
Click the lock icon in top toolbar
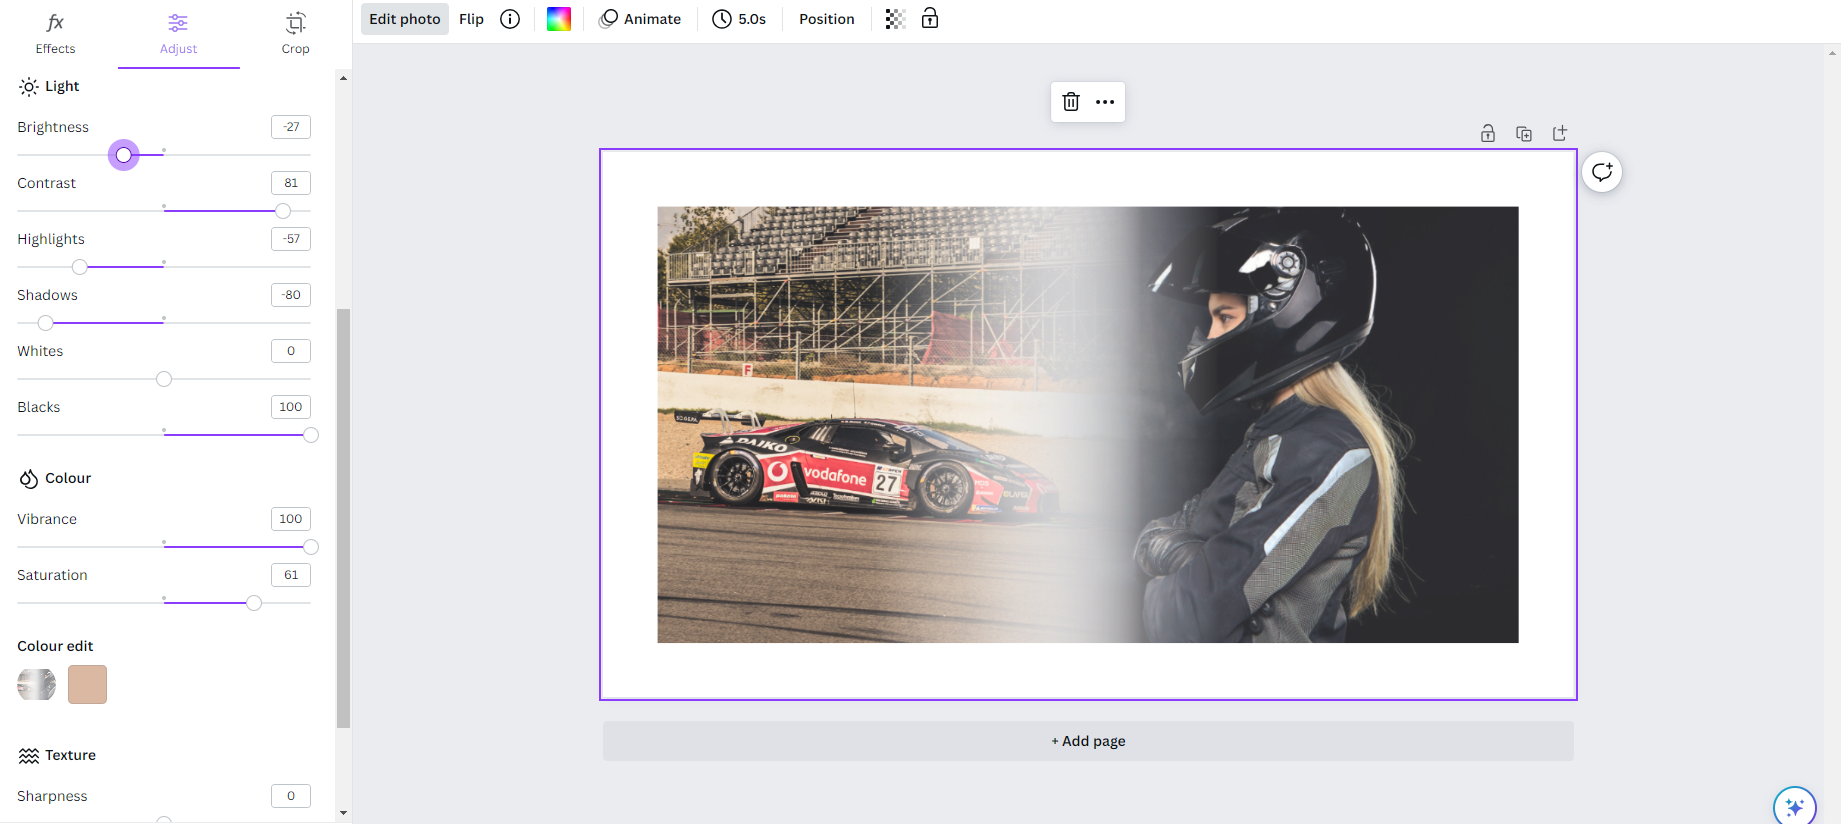(x=930, y=18)
